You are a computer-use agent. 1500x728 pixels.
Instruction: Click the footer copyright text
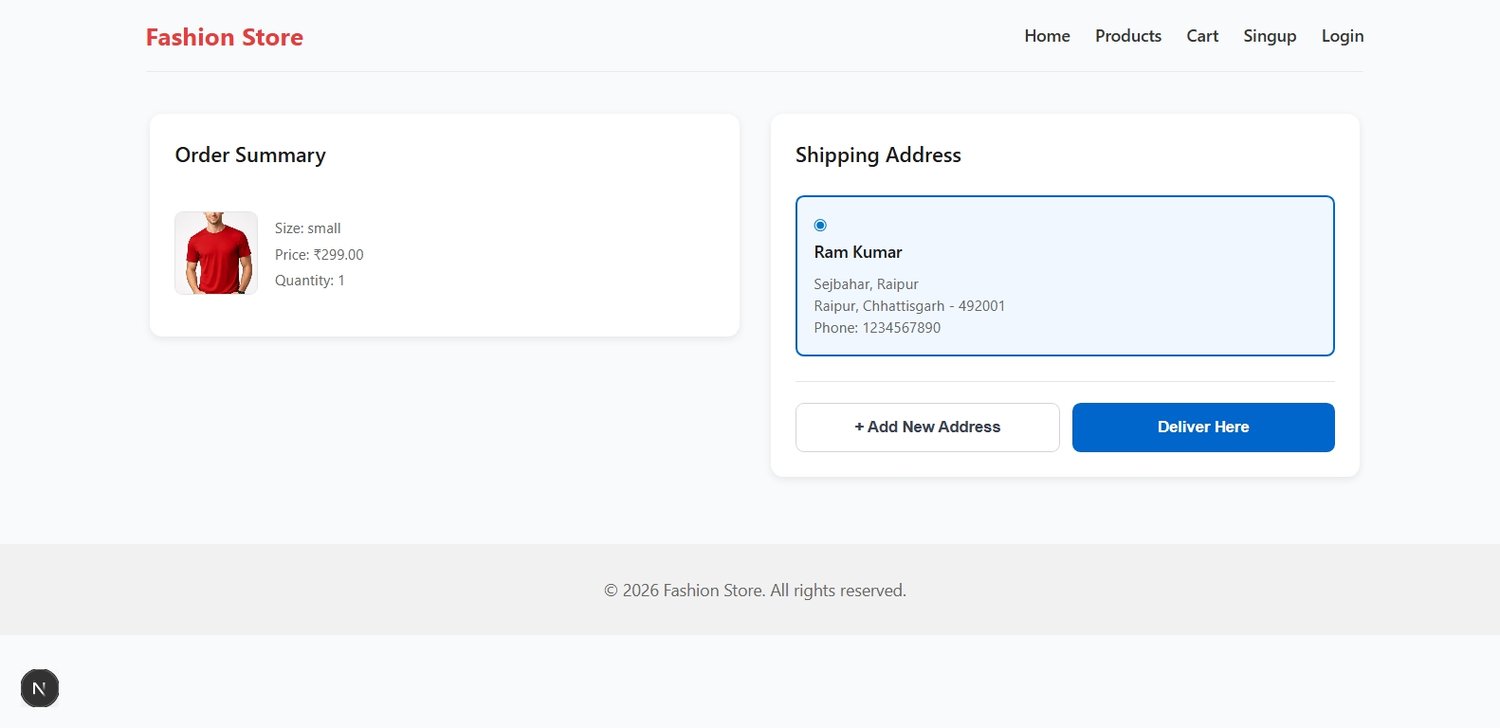pos(755,590)
